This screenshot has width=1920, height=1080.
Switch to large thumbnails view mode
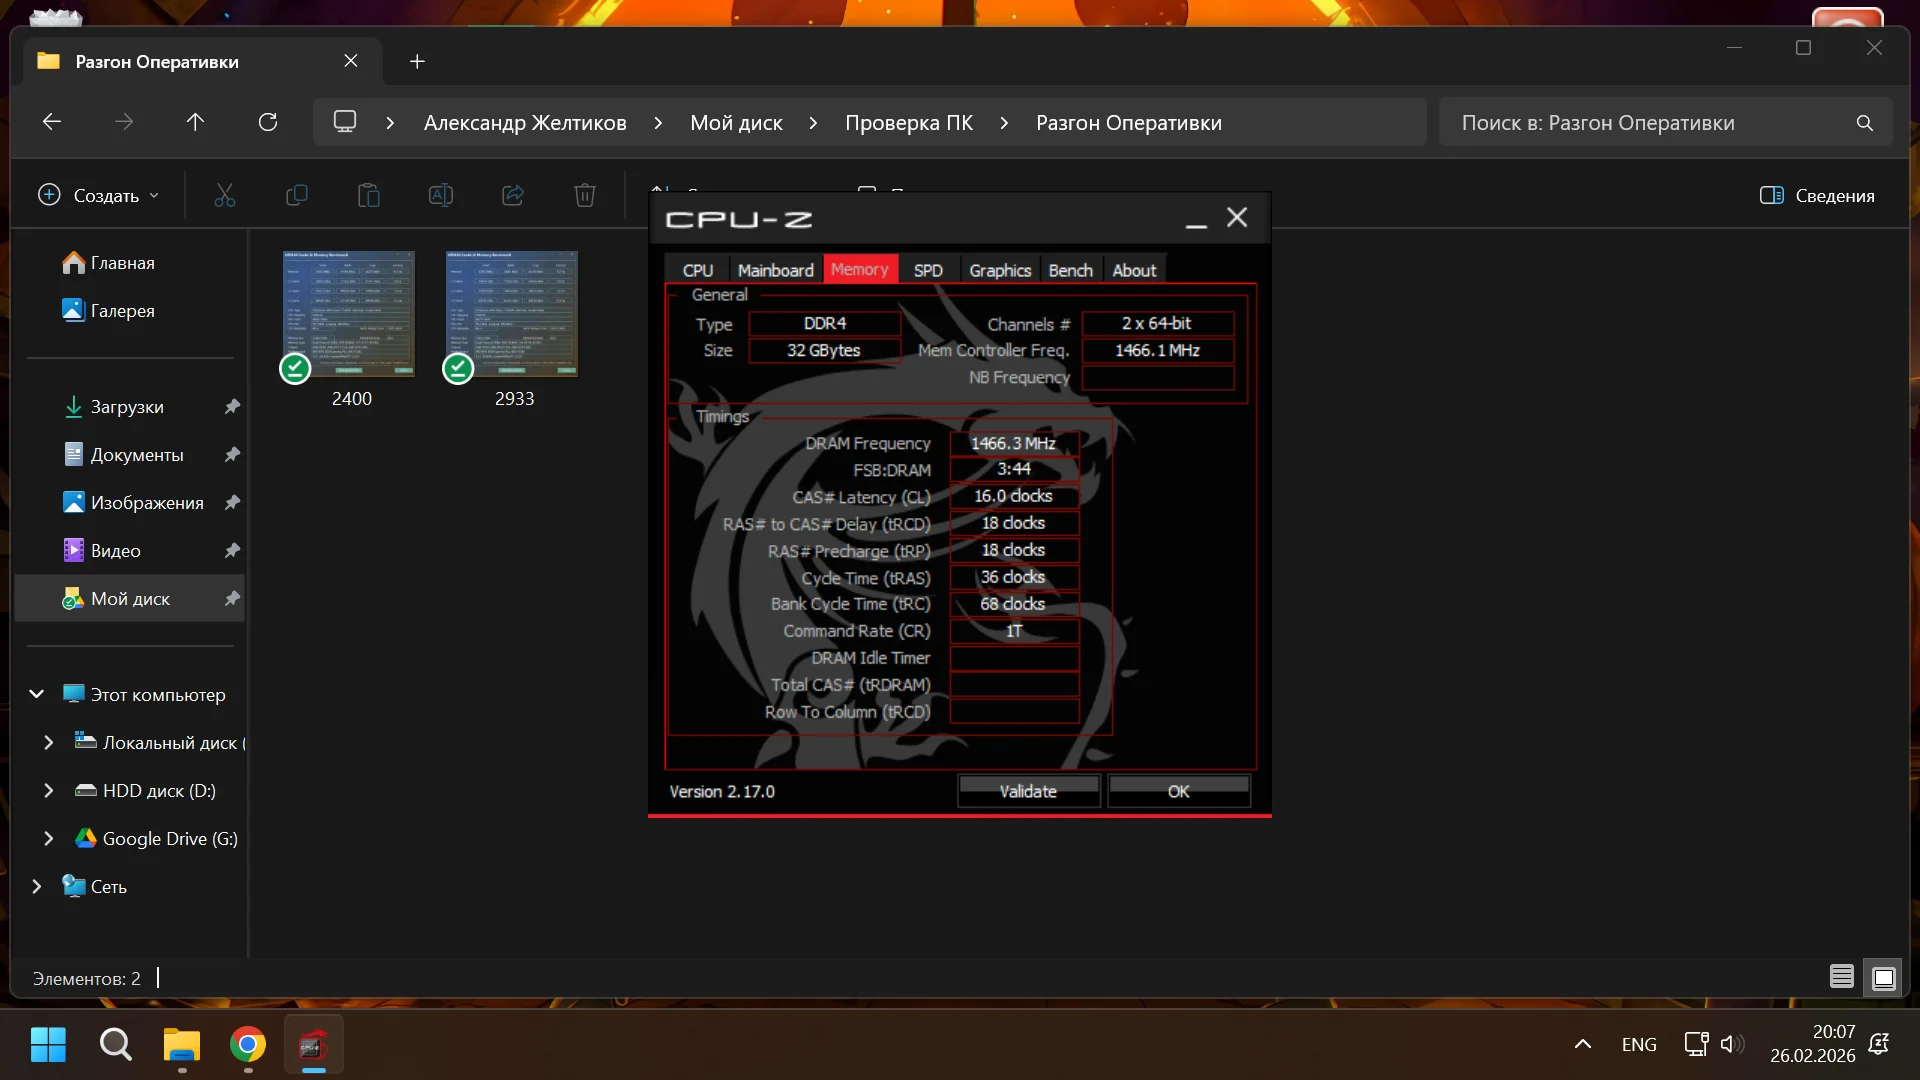click(x=1883, y=977)
